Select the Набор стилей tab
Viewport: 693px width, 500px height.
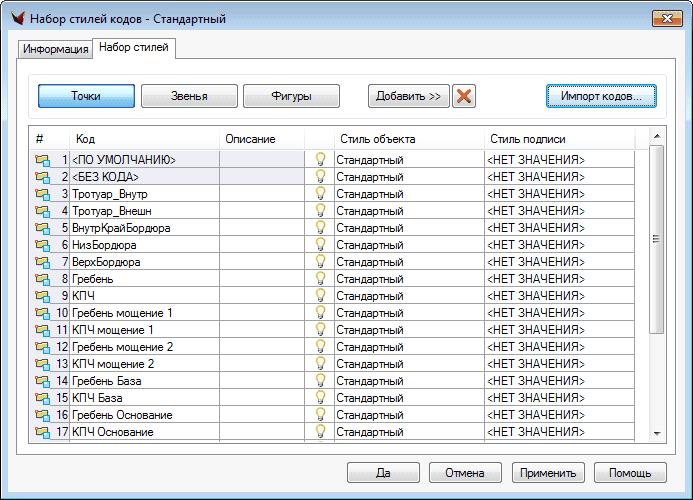(x=135, y=48)
